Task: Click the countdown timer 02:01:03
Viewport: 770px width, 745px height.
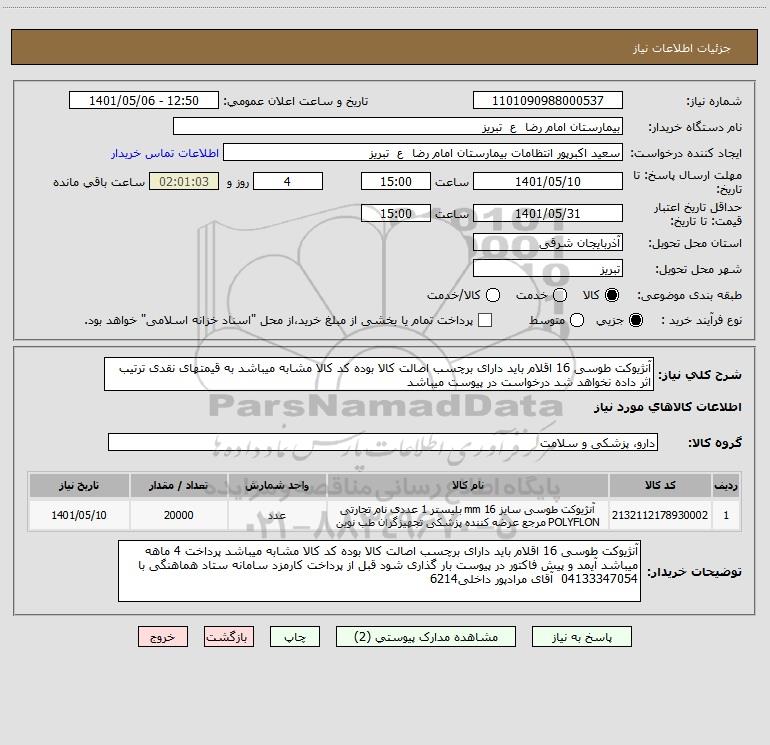Action: [x=184, y=181]
